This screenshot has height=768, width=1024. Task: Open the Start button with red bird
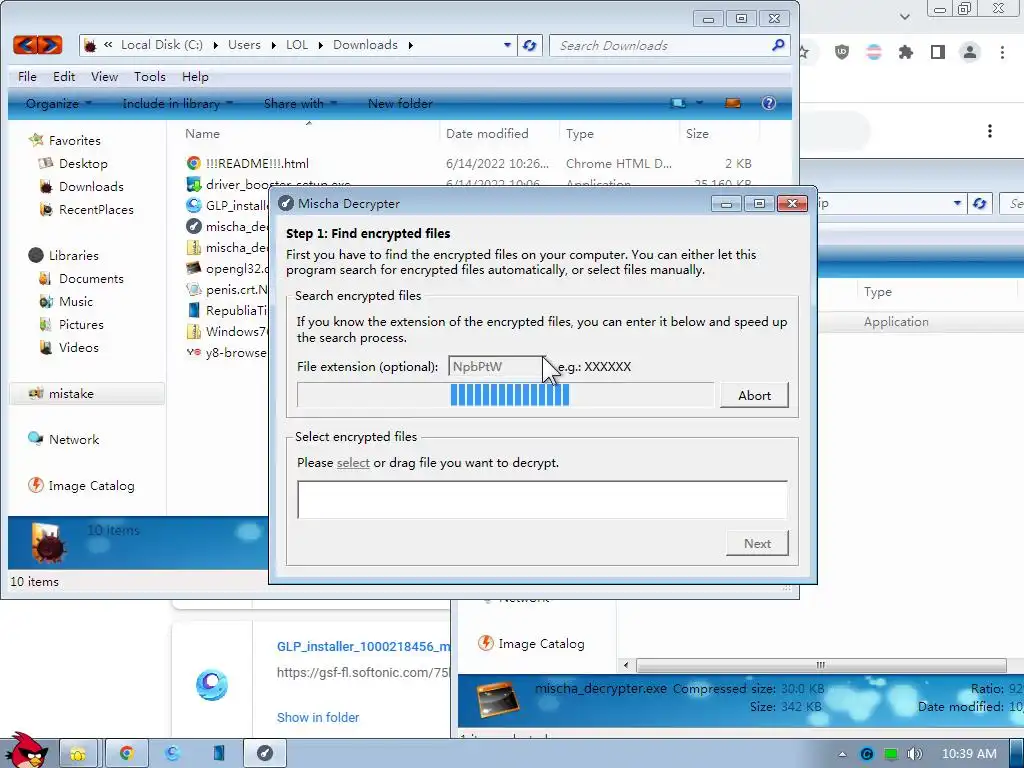tap(26, 750)
